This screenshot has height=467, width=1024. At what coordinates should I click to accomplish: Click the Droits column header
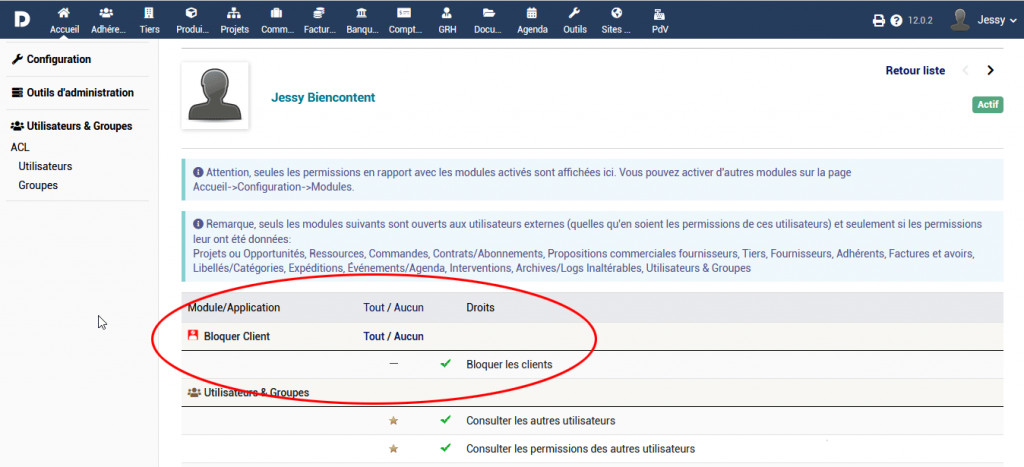pyautogui.click(x=480, y=307)
